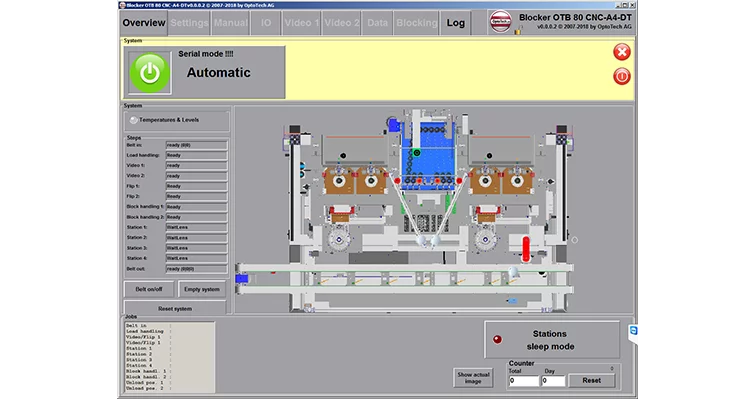The image size is (755, 399).
Task: Click the green power button icon
Action: 150,73
